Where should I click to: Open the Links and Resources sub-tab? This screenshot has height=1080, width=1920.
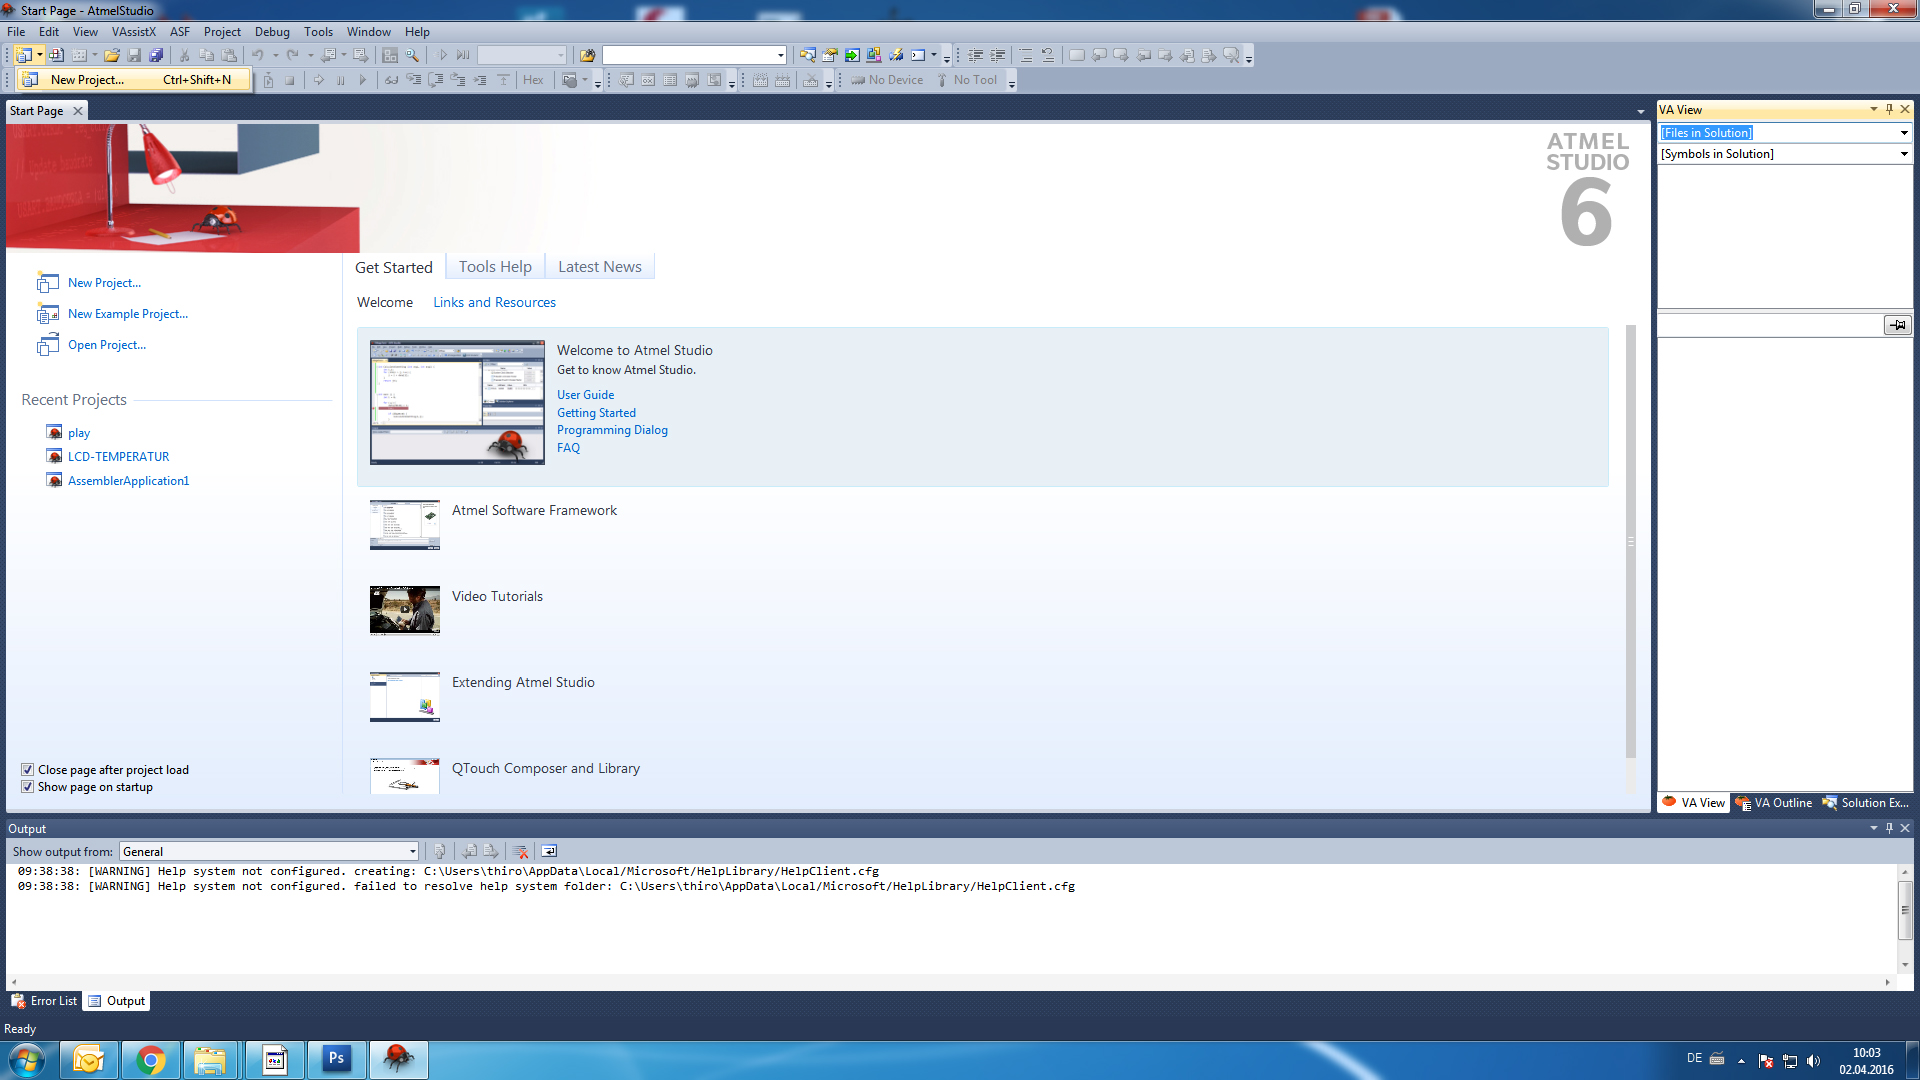click(494, 303)
